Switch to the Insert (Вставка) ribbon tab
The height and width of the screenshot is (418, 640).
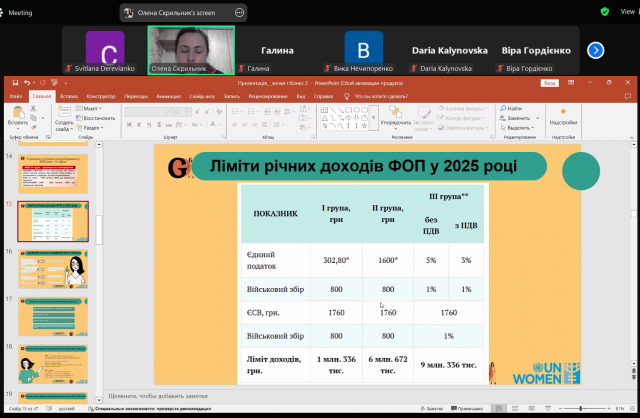pyautogui.click(x=69, y=96)
